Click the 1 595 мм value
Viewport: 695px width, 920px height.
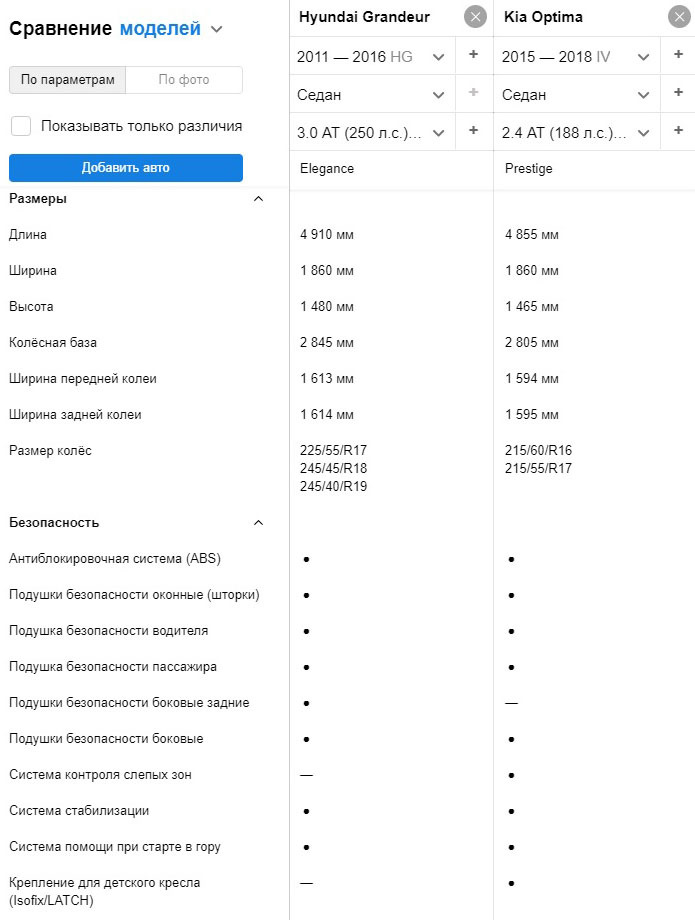point(531,415)
